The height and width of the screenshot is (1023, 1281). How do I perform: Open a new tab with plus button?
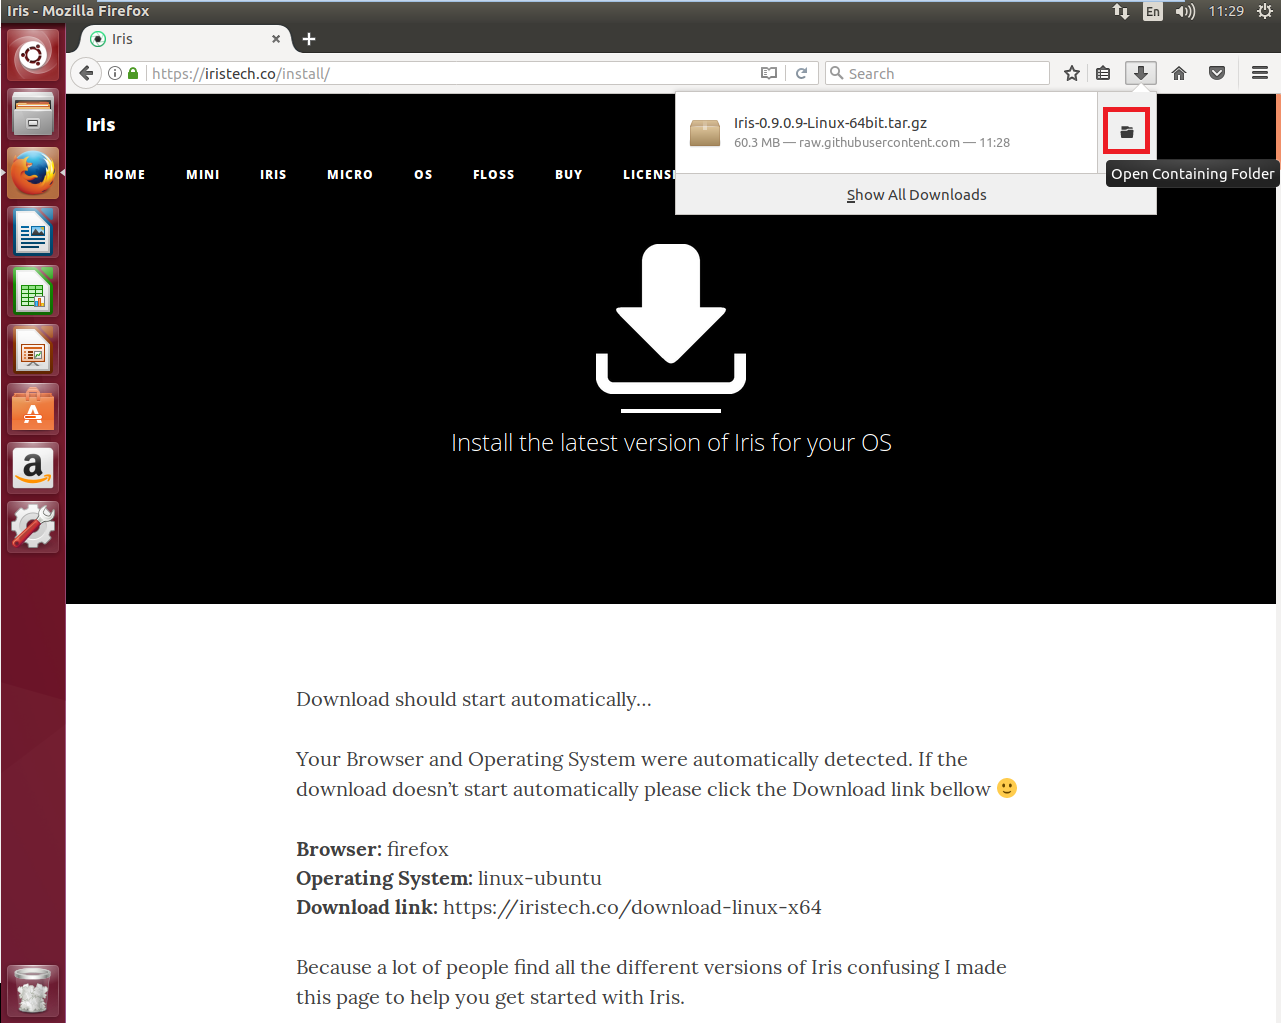click(x=309, y=39)
